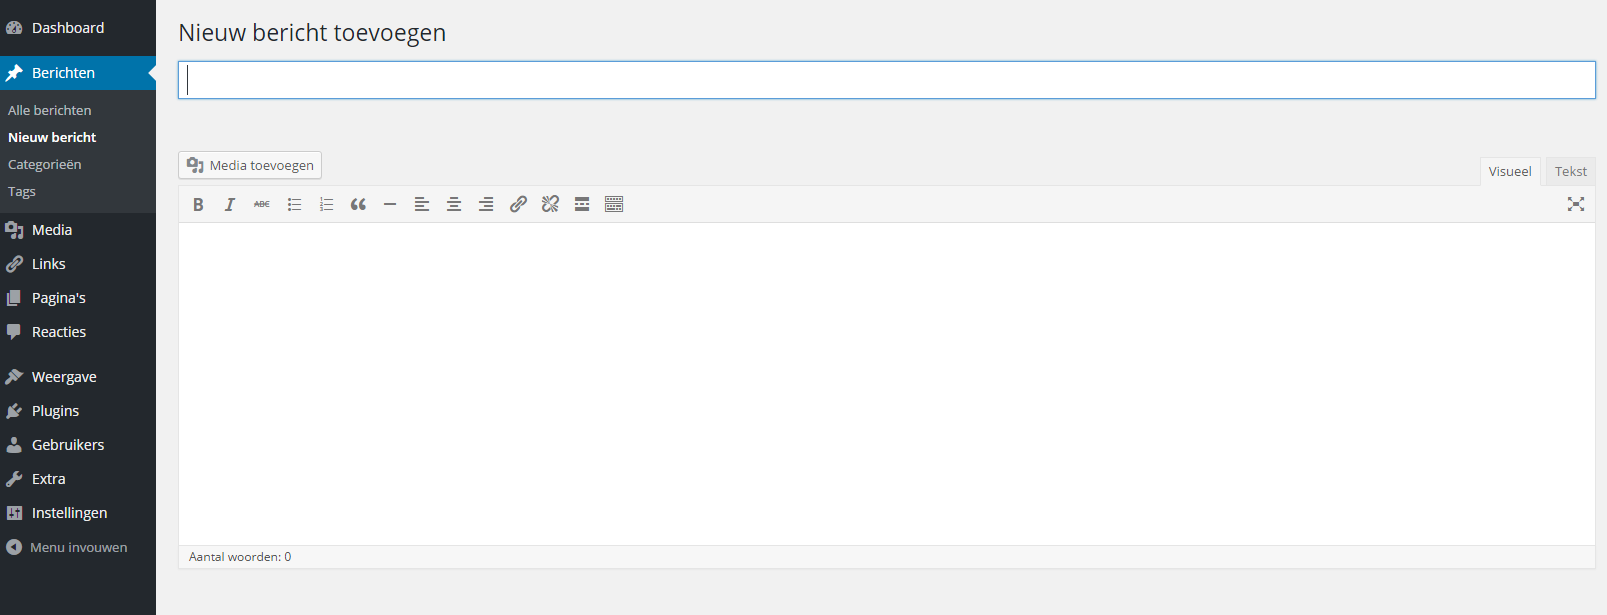Apply italic formatting
The image size is (1607, 615).
(230, 204)
